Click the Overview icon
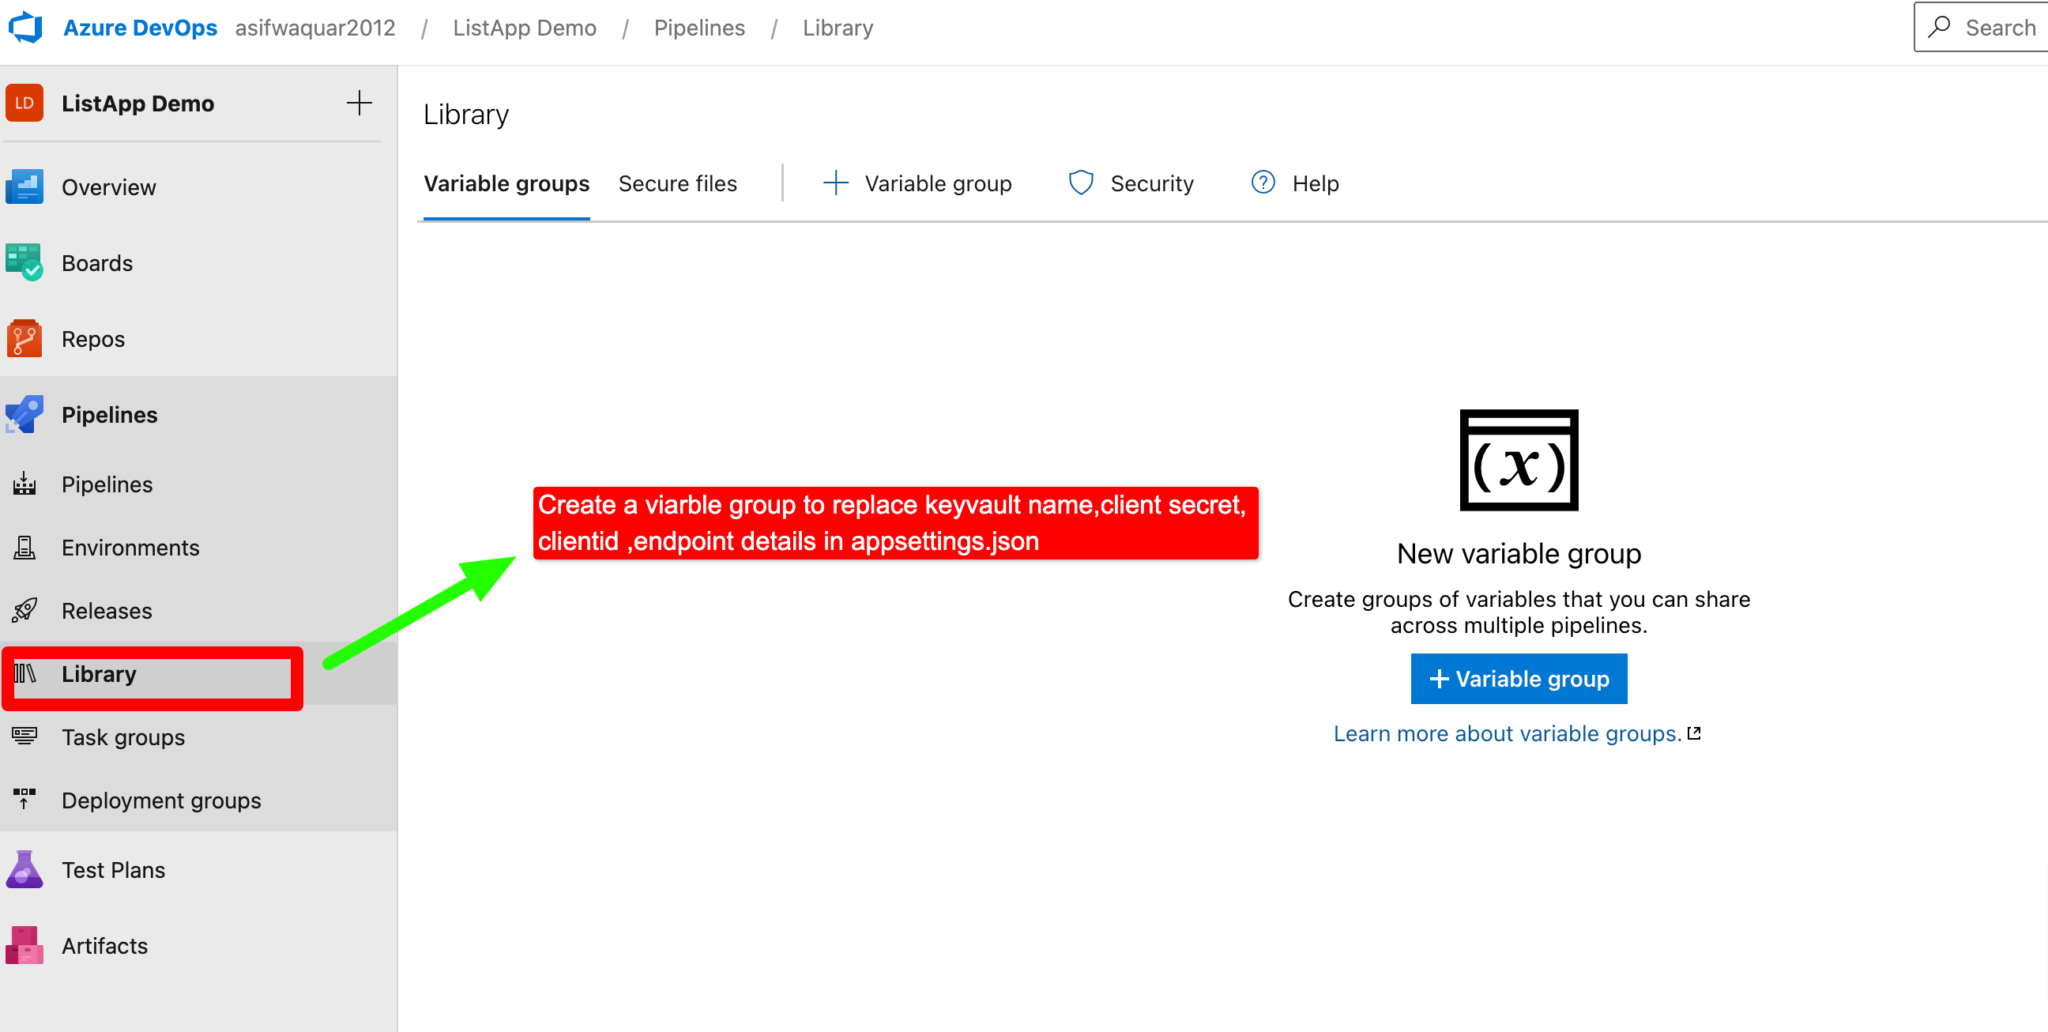 [x=24, y=187]
